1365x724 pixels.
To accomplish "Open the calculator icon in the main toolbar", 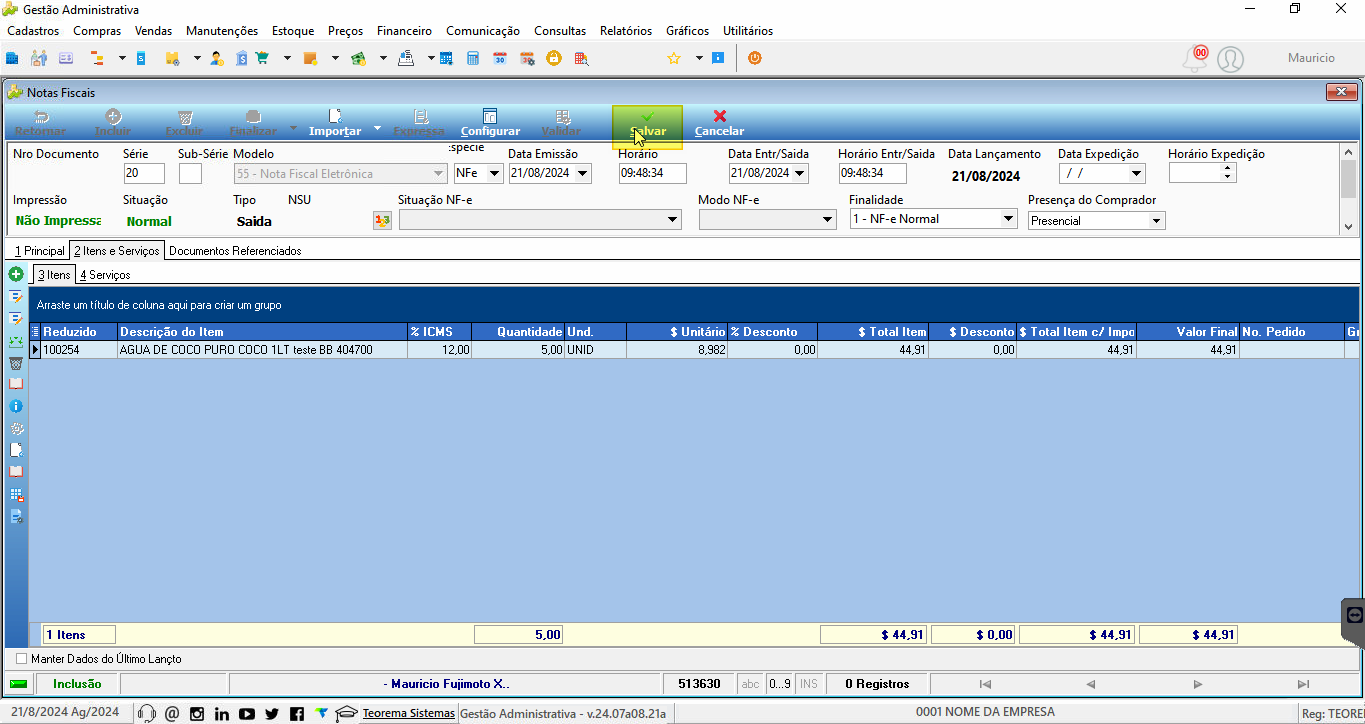I will 473,58.
